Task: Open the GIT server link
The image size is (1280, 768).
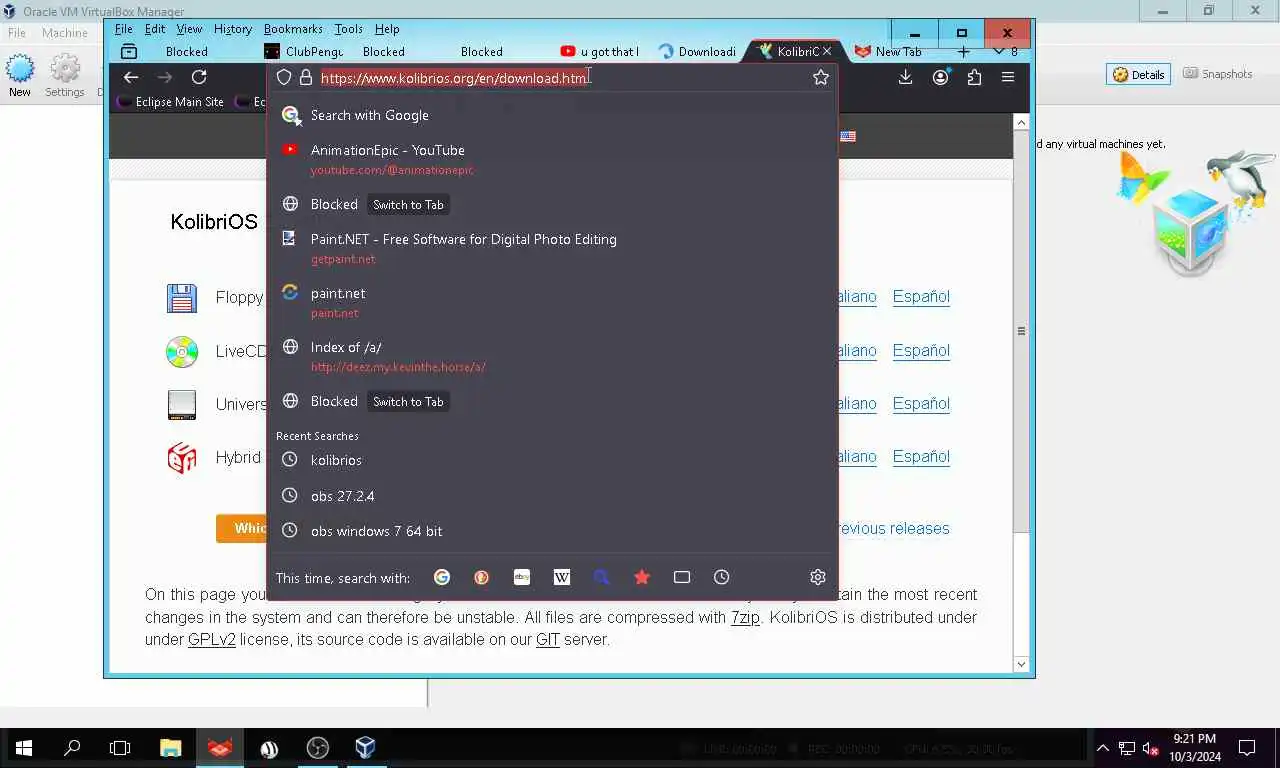Action: 548,639
